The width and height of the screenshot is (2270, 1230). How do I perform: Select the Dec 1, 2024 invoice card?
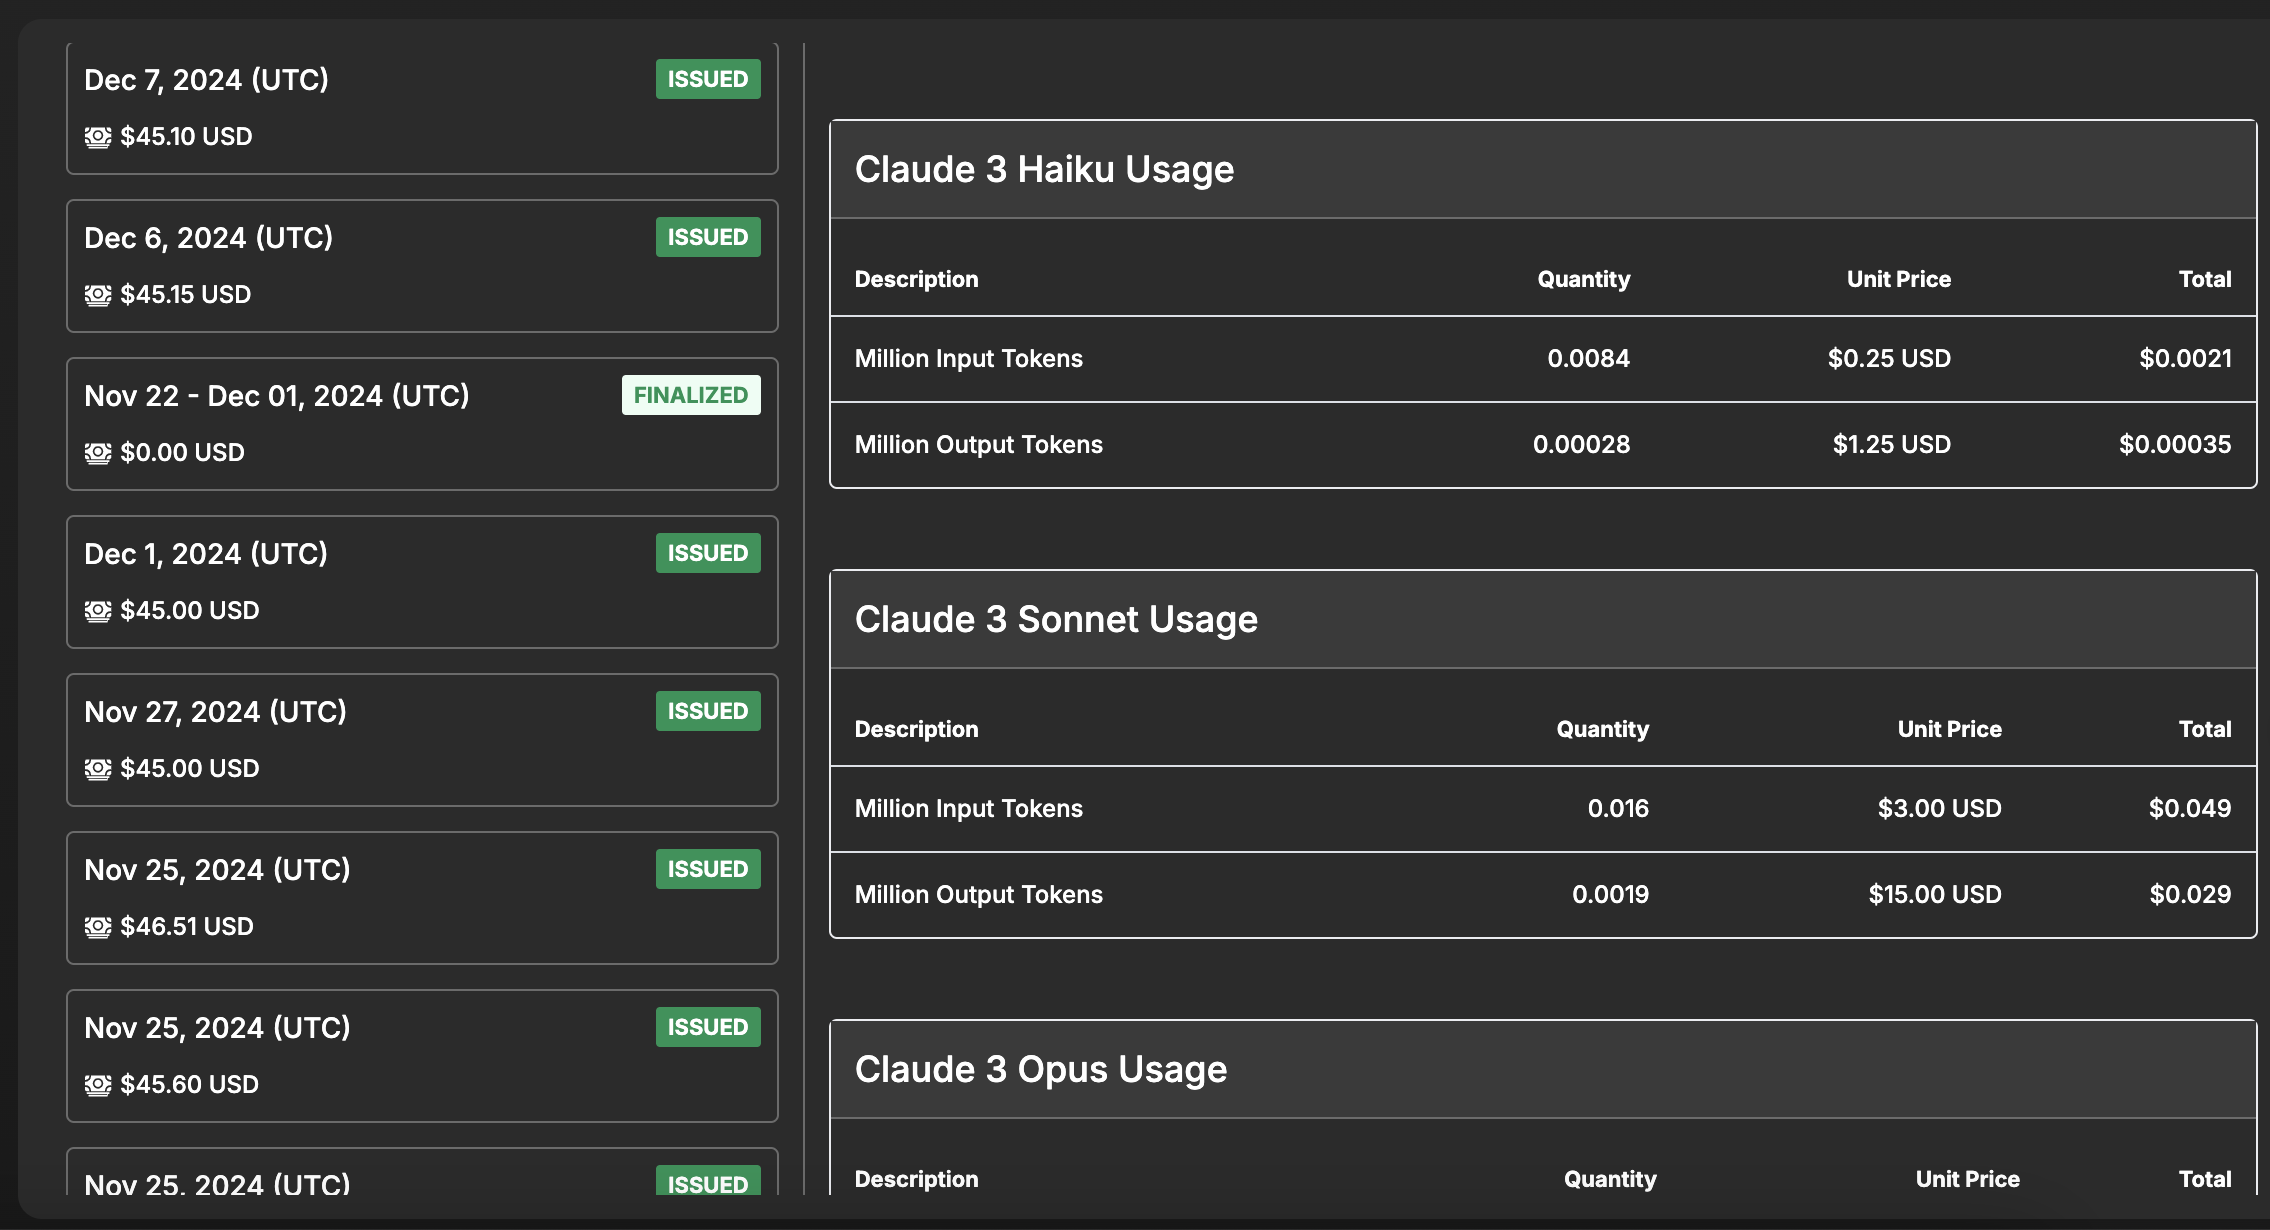422,582
